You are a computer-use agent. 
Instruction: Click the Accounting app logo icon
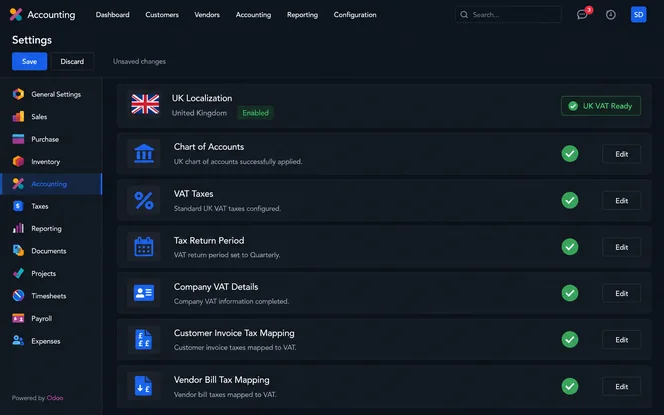tap(16, 14)
